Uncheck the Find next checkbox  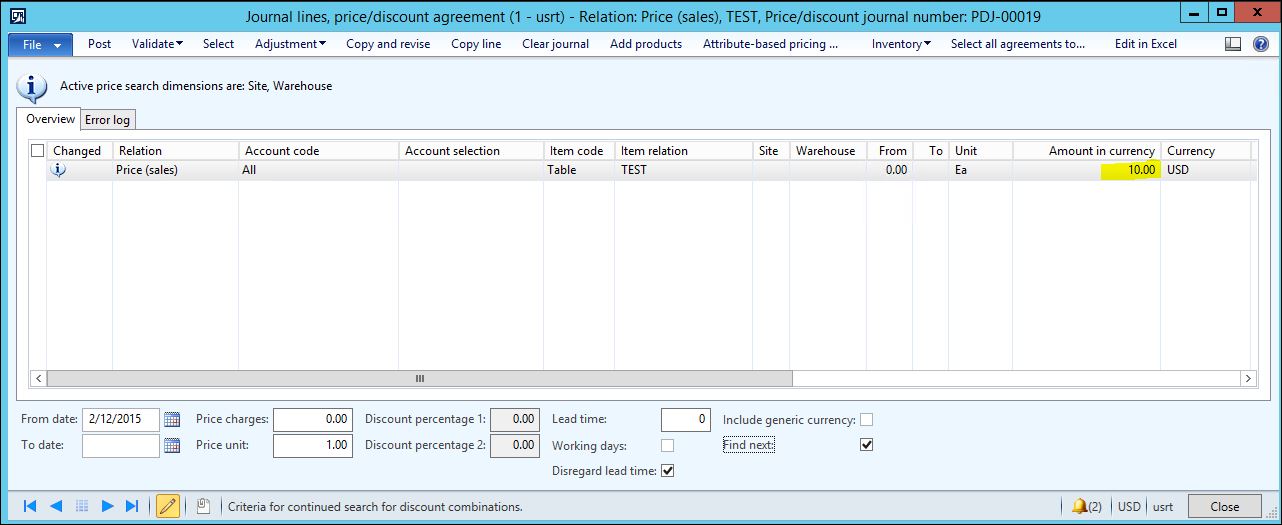point(866,445)
